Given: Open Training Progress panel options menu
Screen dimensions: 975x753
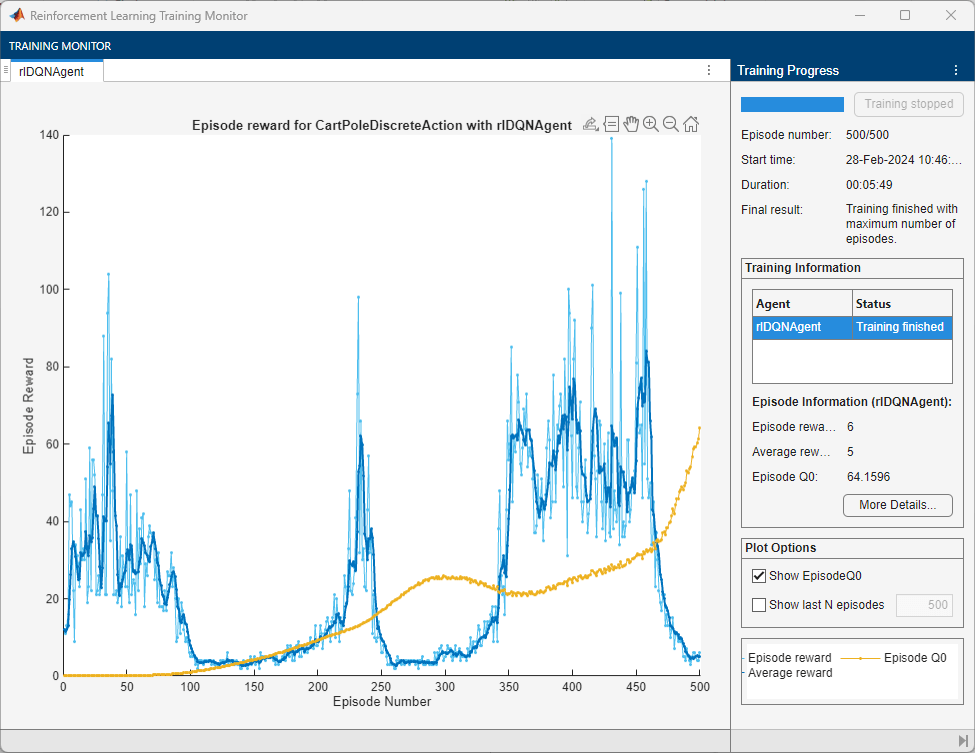Looking at the screenshot, I should coord(955,71).
